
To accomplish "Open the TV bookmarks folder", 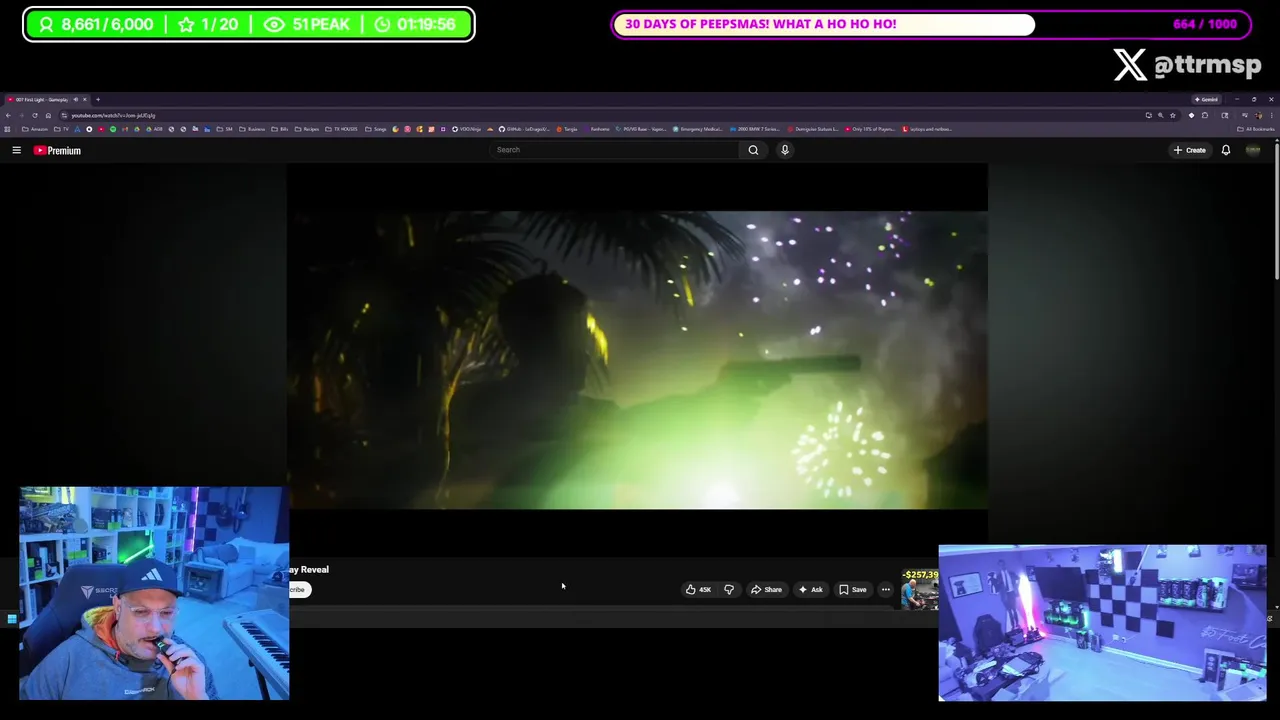I will pyautogui.click(x=61, y=129).
